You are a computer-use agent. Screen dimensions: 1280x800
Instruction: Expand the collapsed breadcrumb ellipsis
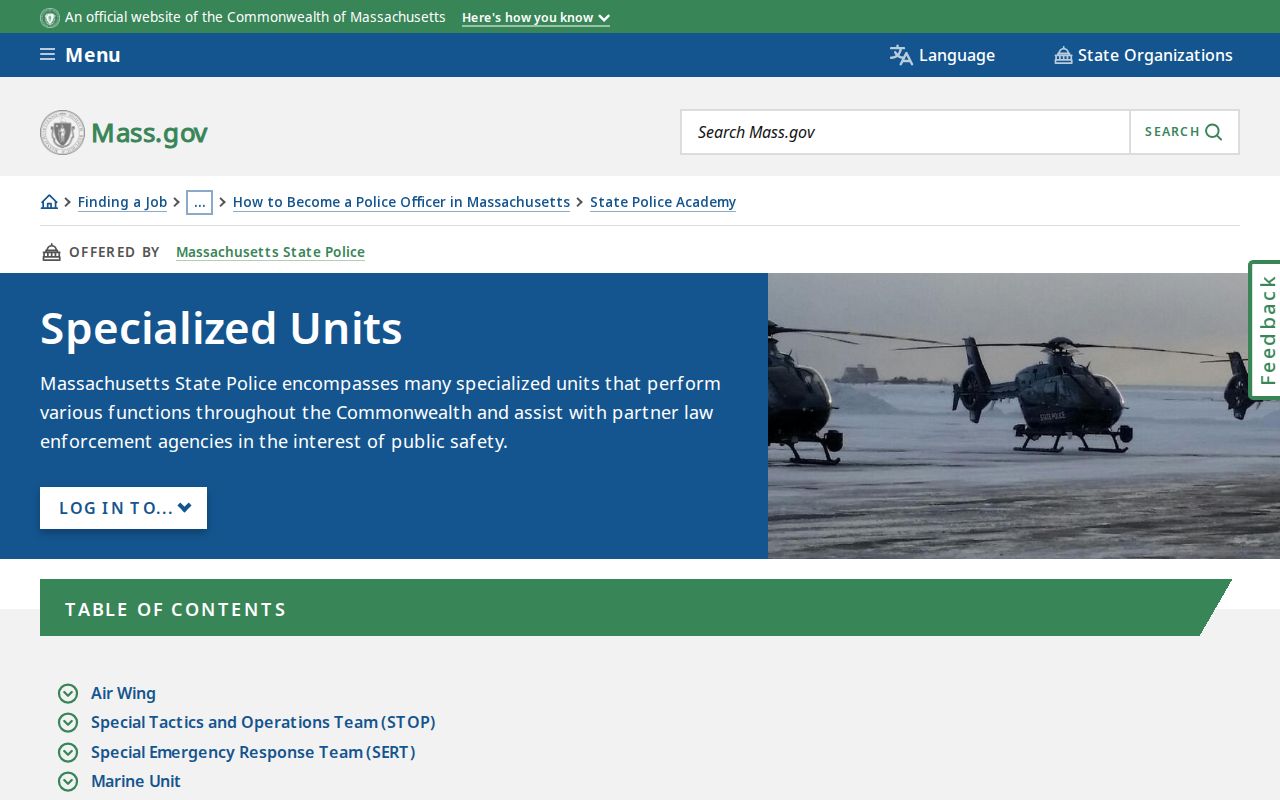click(199, 202)
